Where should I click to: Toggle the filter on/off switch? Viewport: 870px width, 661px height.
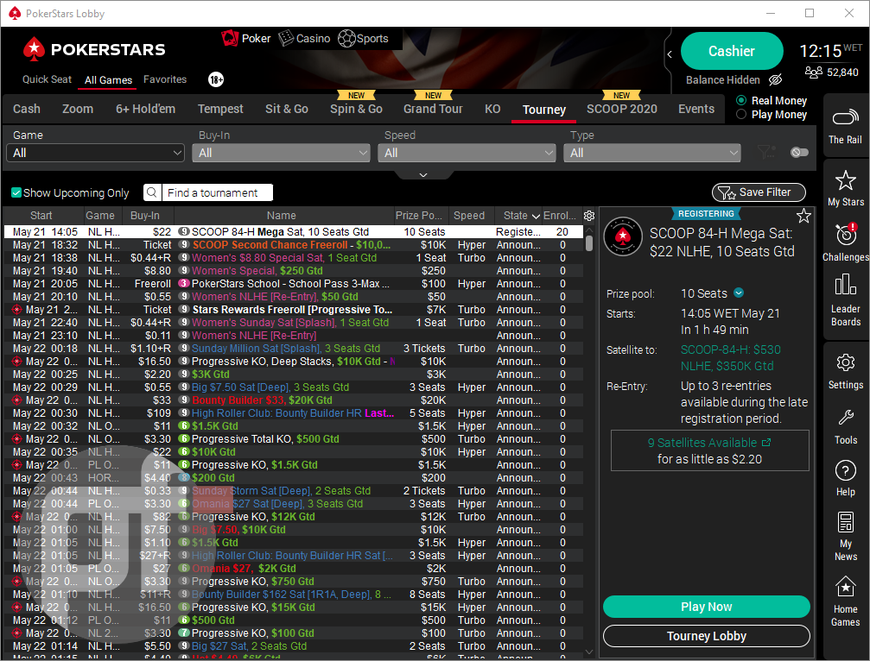799,152
